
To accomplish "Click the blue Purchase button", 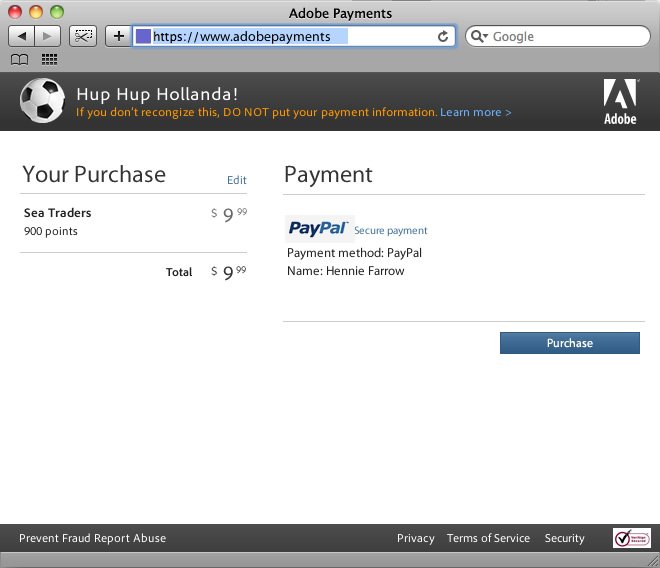I will tap(570, 343).
